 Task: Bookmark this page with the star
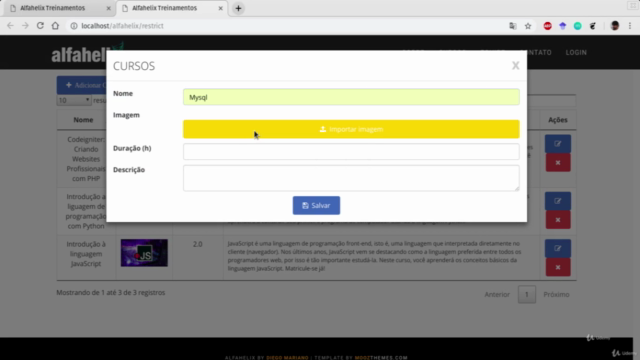(x=528, y=26)
